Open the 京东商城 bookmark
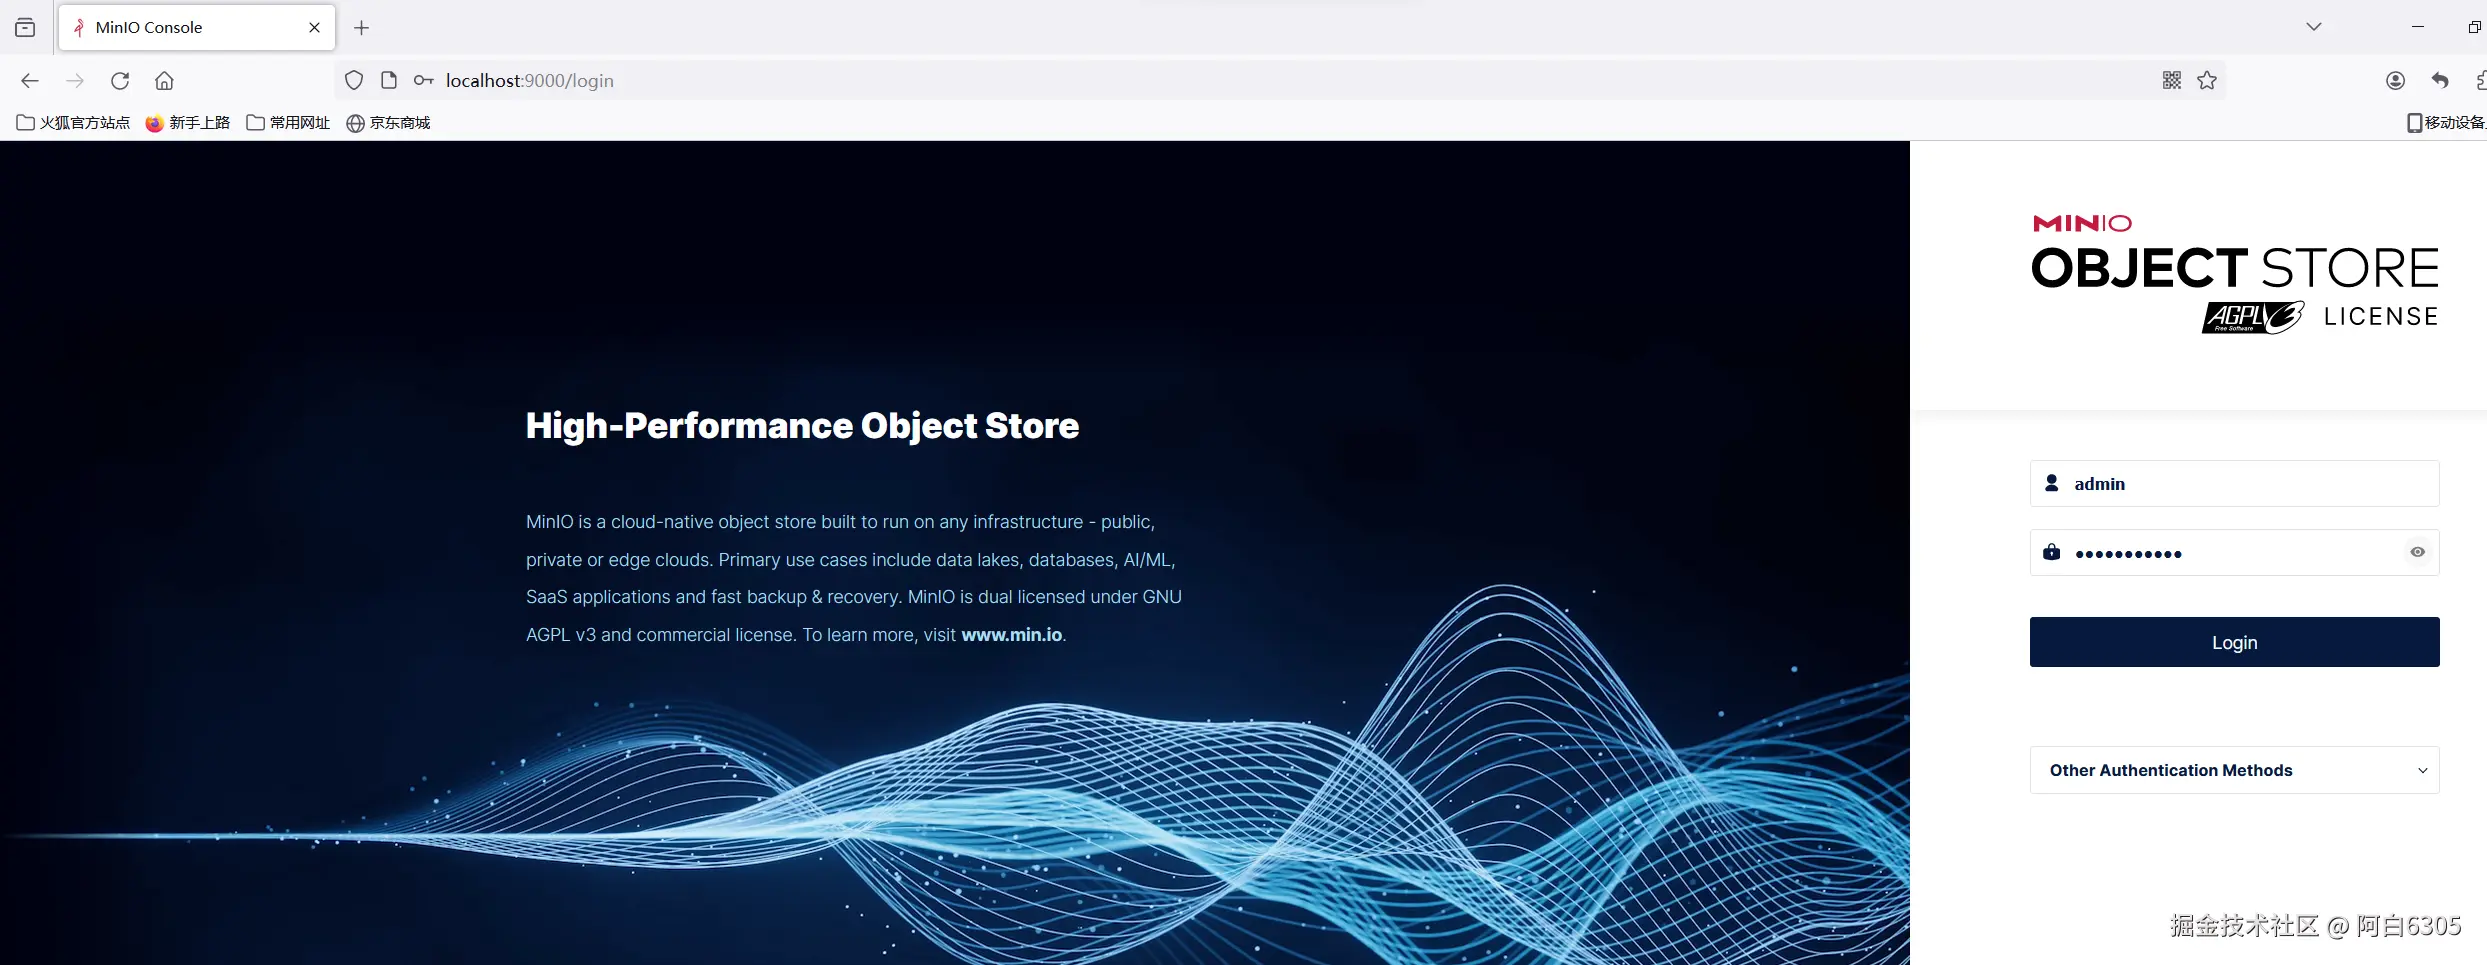 click(x=388, y=123)
